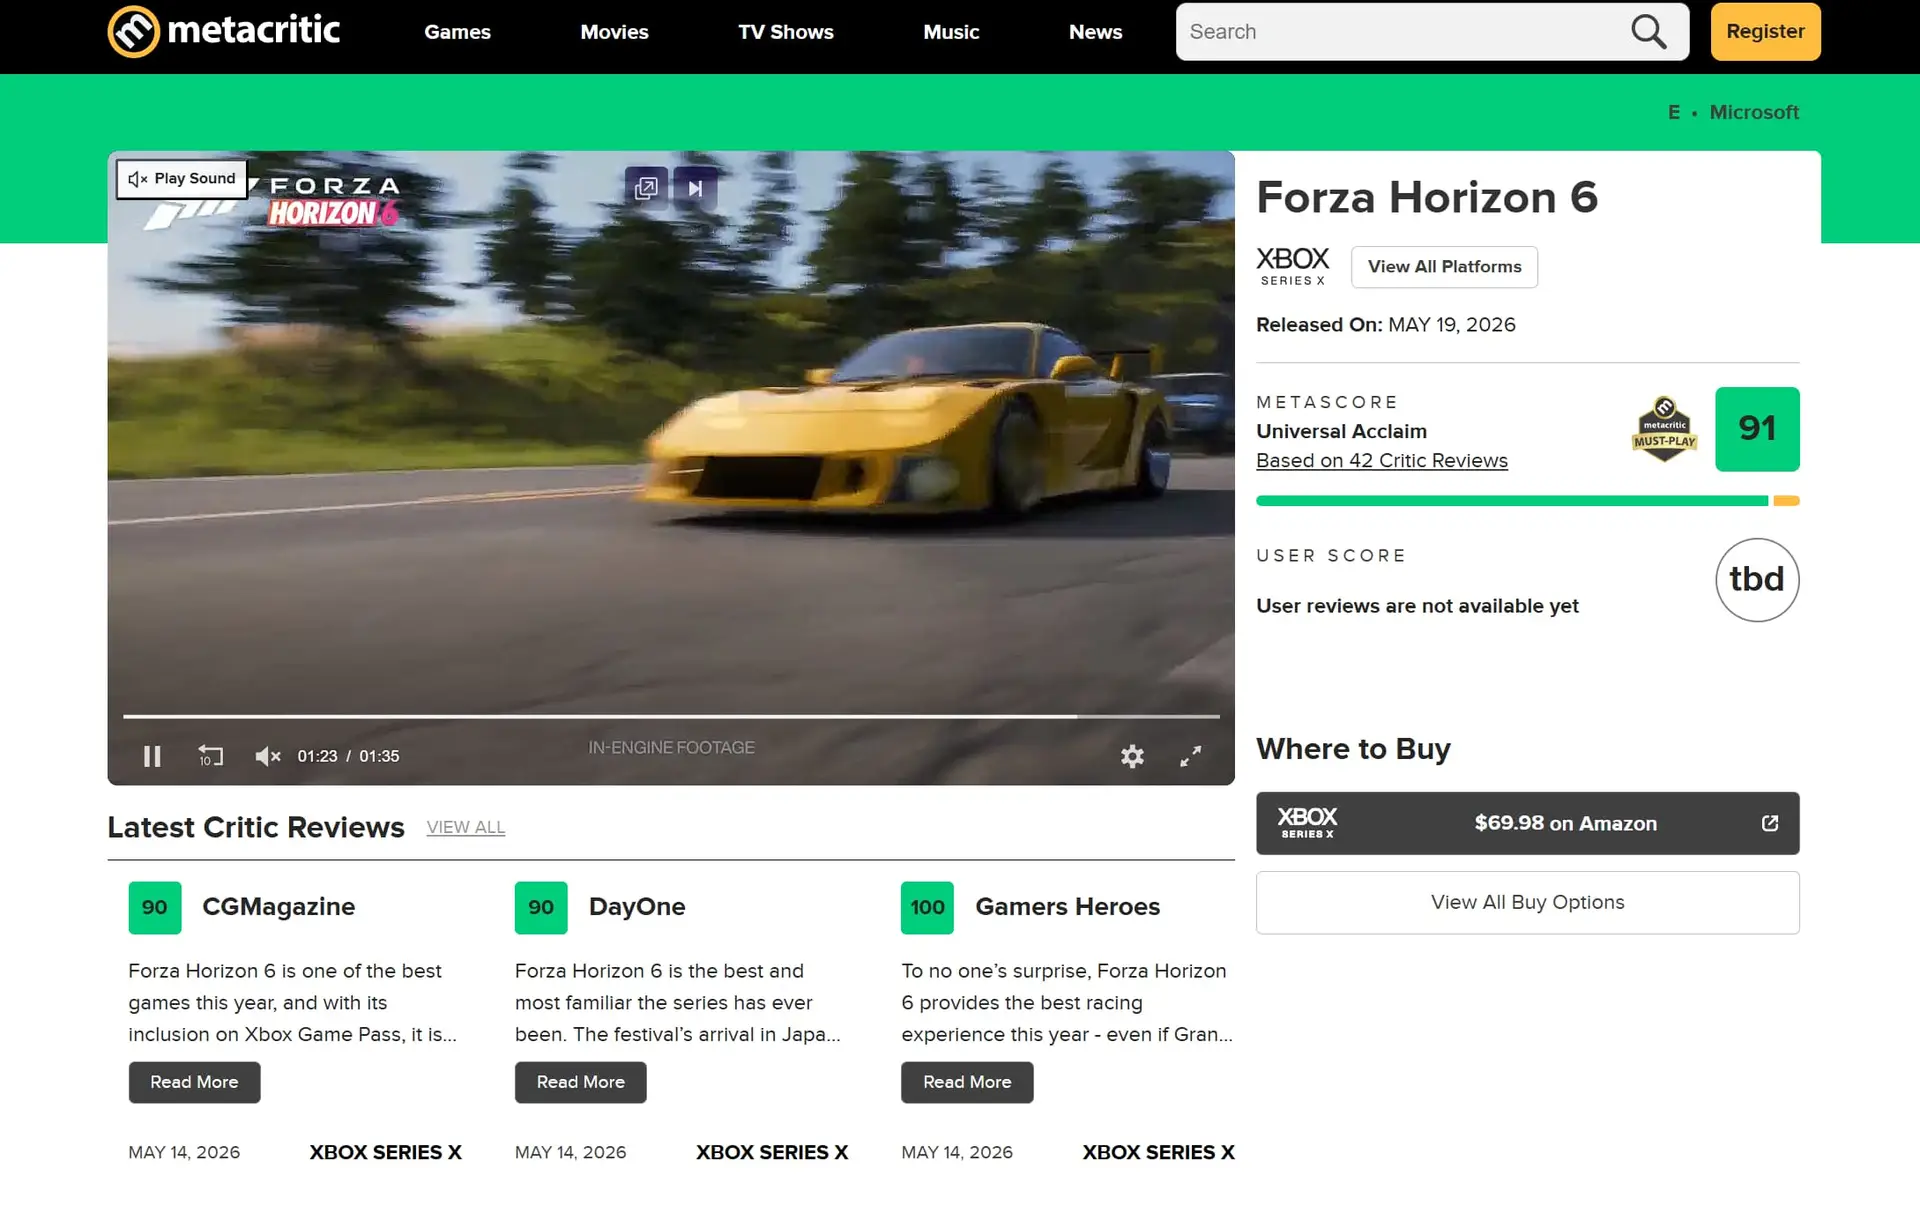Click the Play Sound button on video
This screenshot has width=1920, height=1221.
182,179
